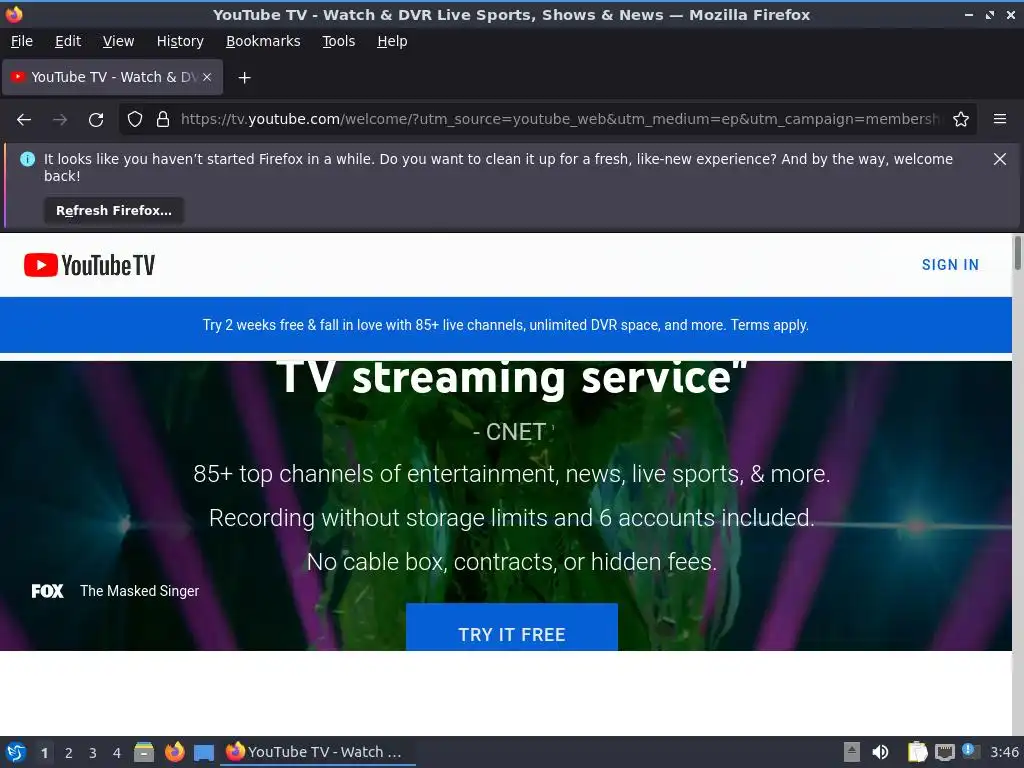Open the update notifier tray icon
This screenshot has height=768, width=1024.
(x=970, y=752)
